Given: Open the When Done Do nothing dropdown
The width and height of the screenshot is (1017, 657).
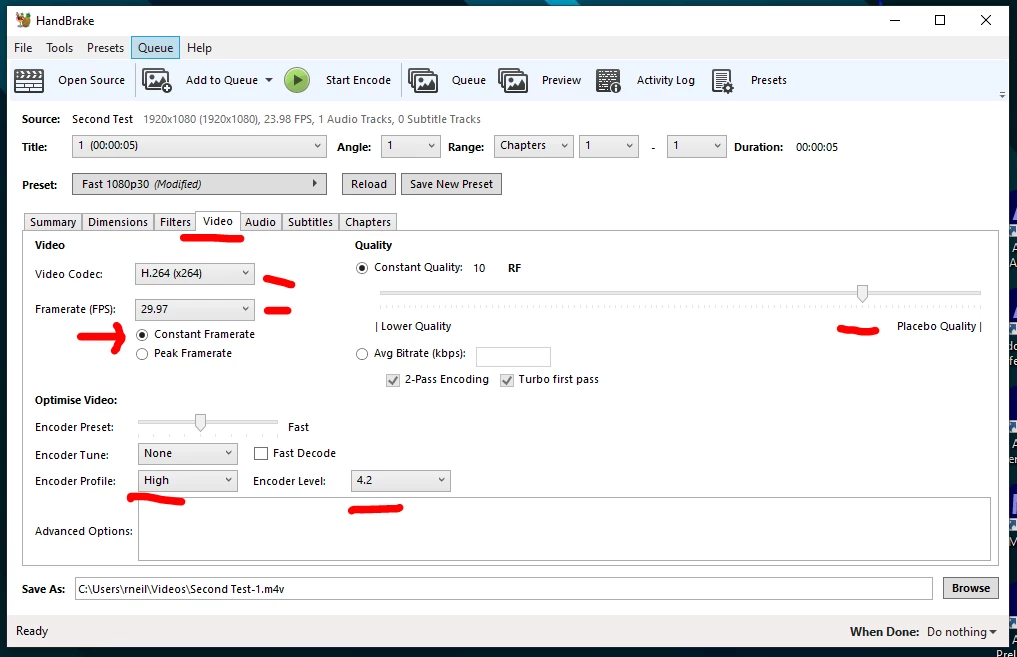Looking at the screenshot, I should [961, 632].
